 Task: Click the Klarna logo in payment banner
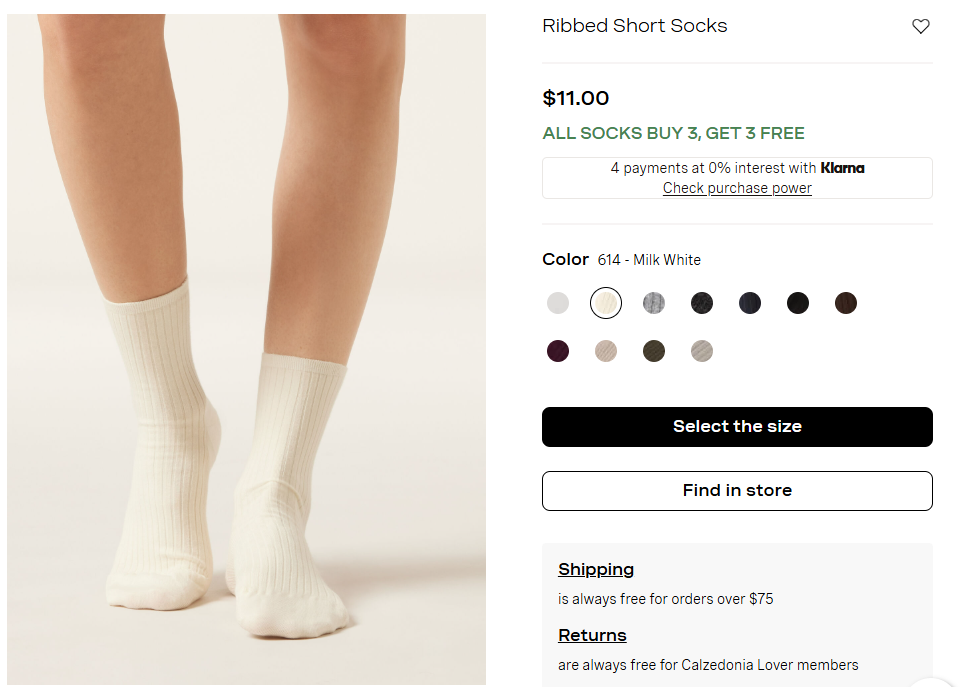coord(842,168)
